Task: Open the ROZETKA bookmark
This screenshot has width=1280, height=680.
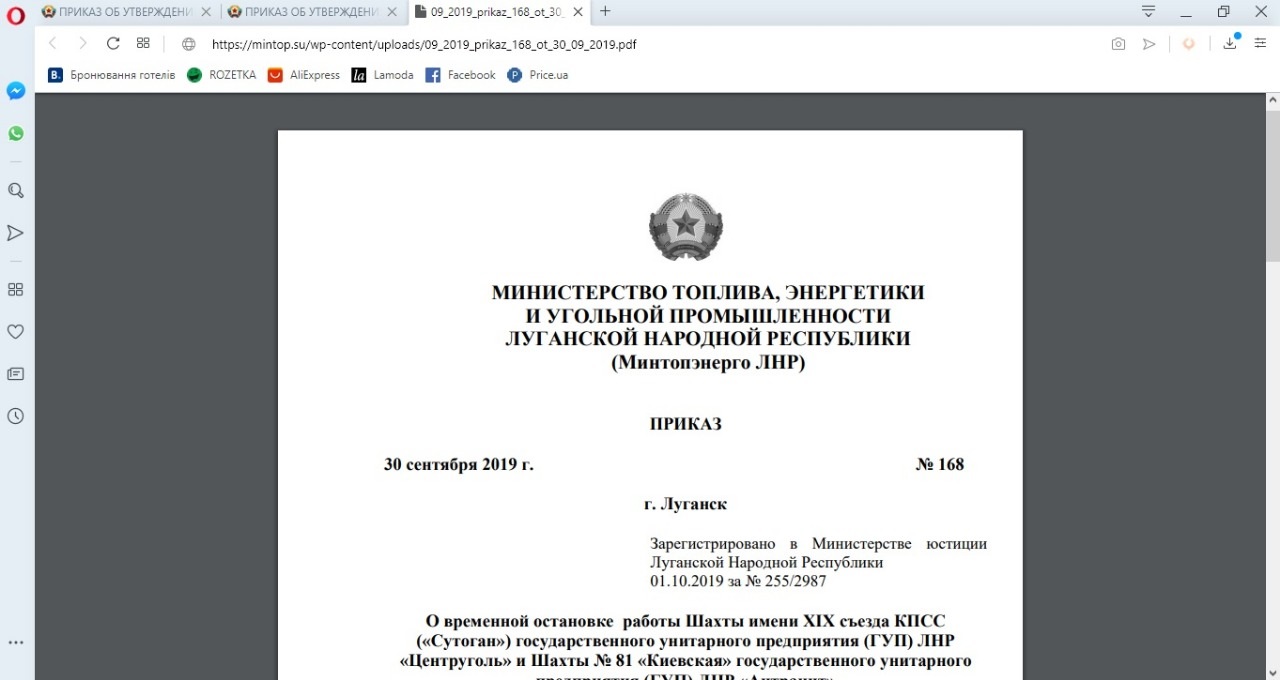Action: (221, 75)
